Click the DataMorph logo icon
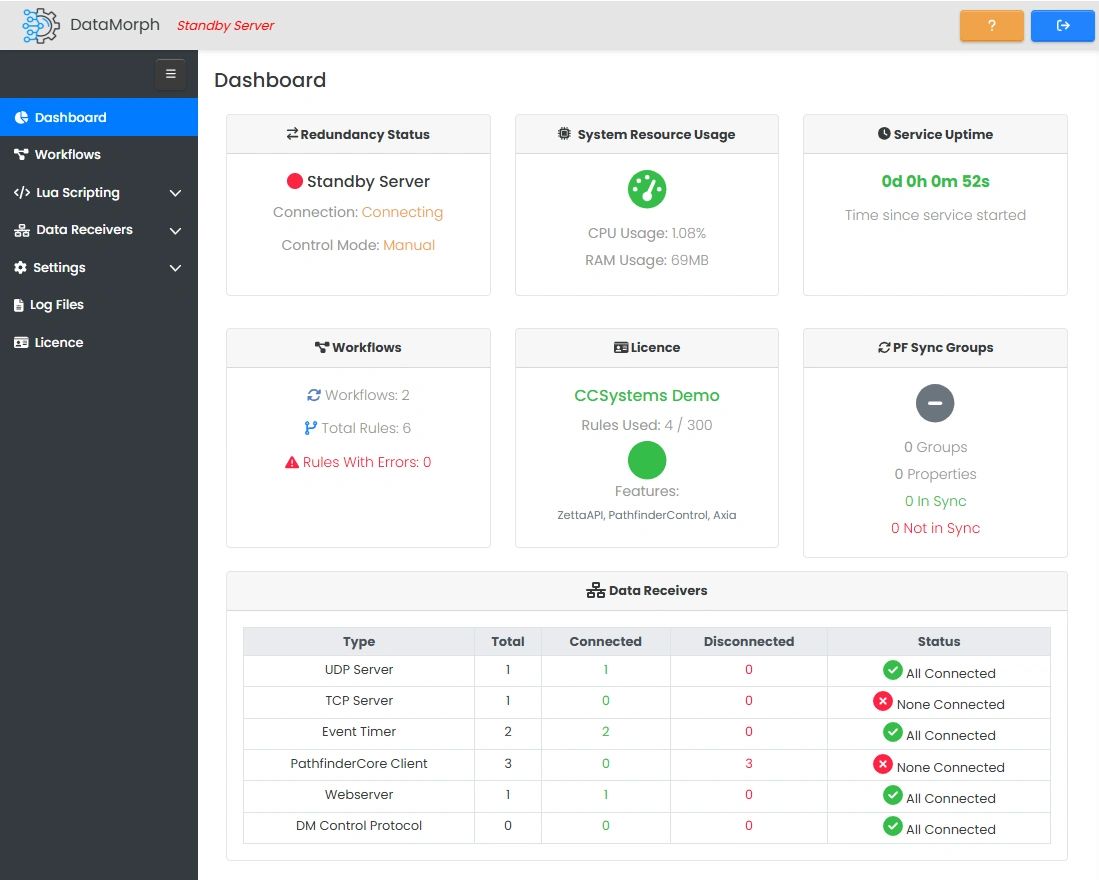 click(x=41, y=25)
